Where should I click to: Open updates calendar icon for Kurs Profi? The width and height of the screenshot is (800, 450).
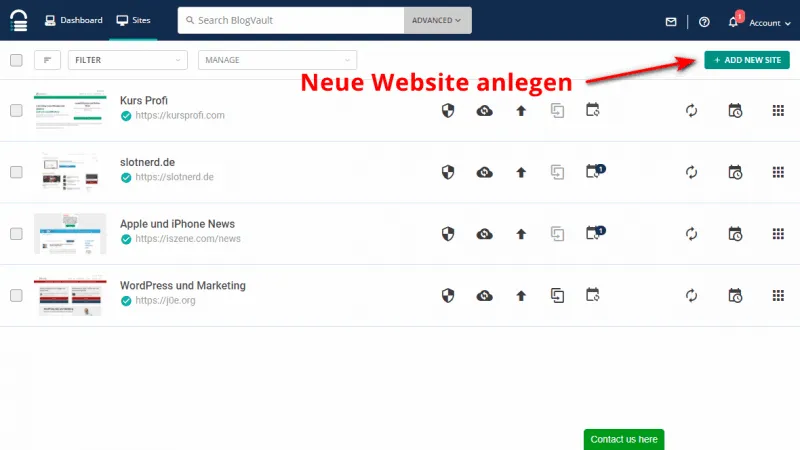click(593, 110)
